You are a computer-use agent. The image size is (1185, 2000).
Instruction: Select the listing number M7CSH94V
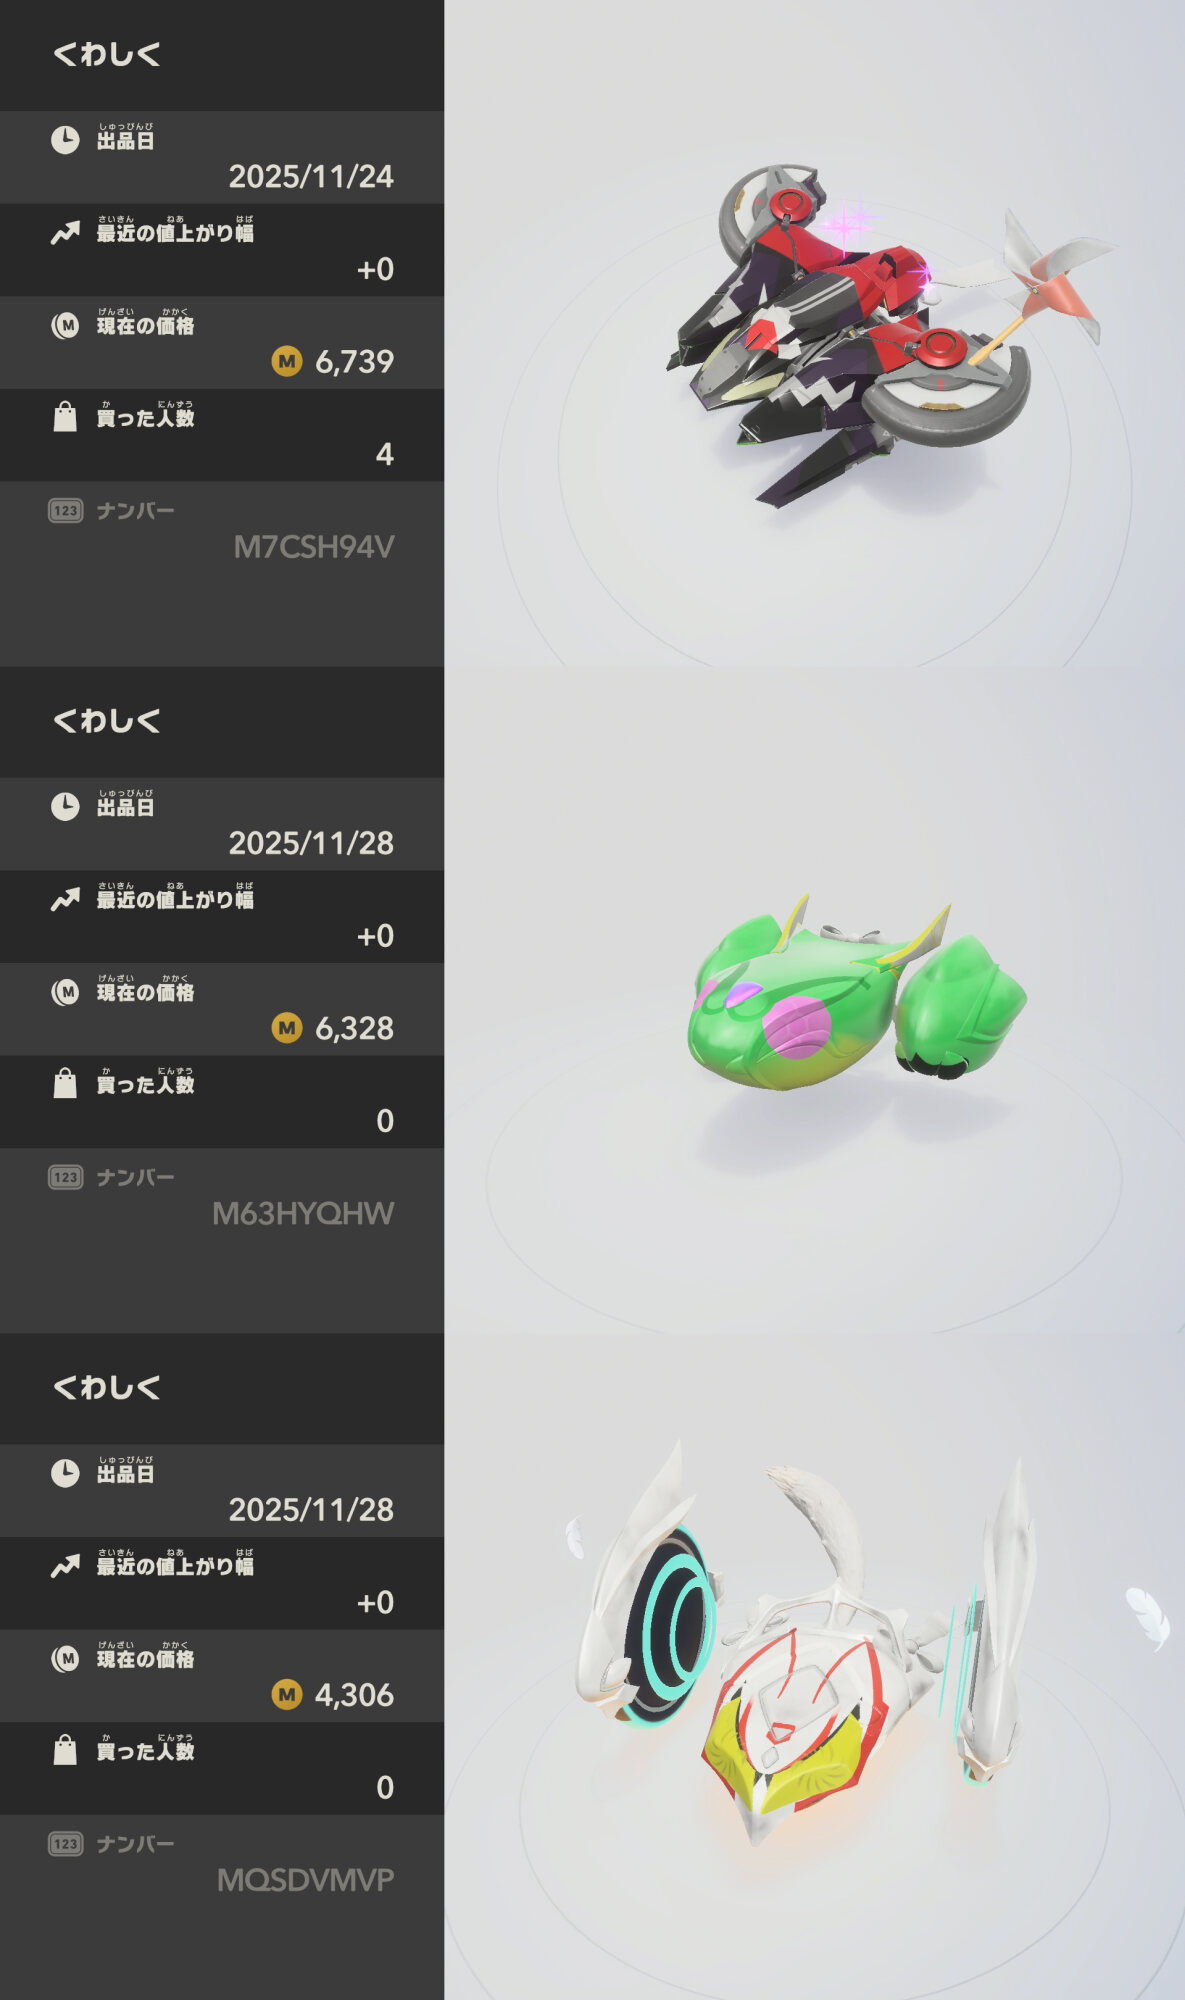[x=313, y=547]
